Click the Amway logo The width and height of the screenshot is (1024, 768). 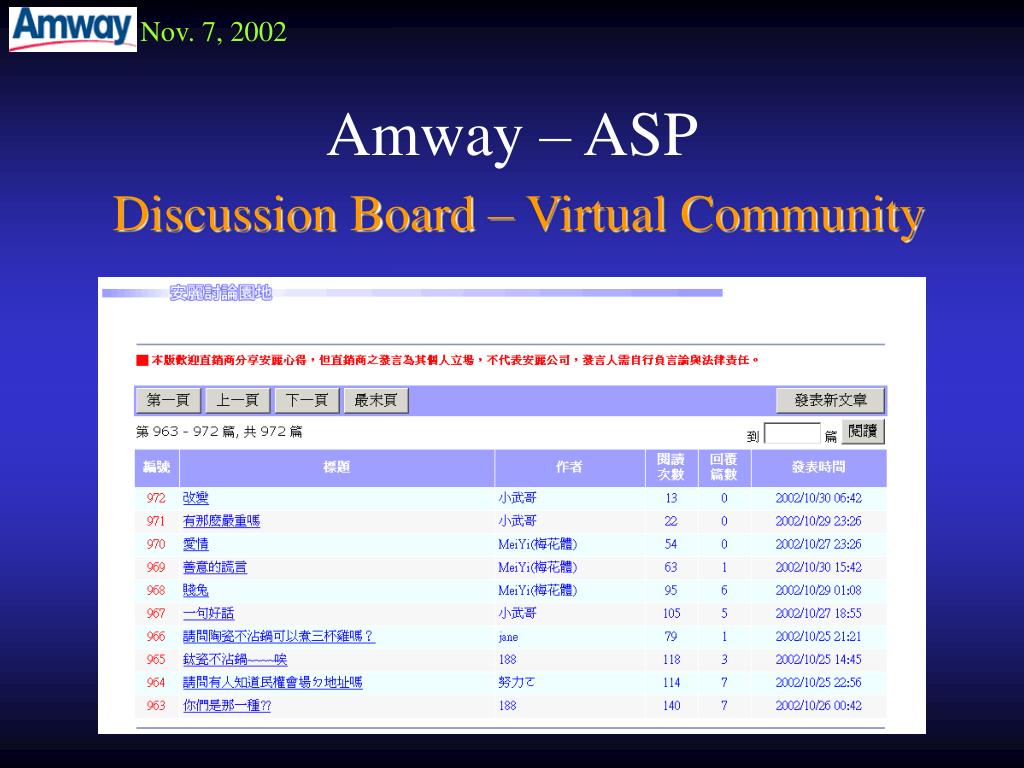pos(72,29)
